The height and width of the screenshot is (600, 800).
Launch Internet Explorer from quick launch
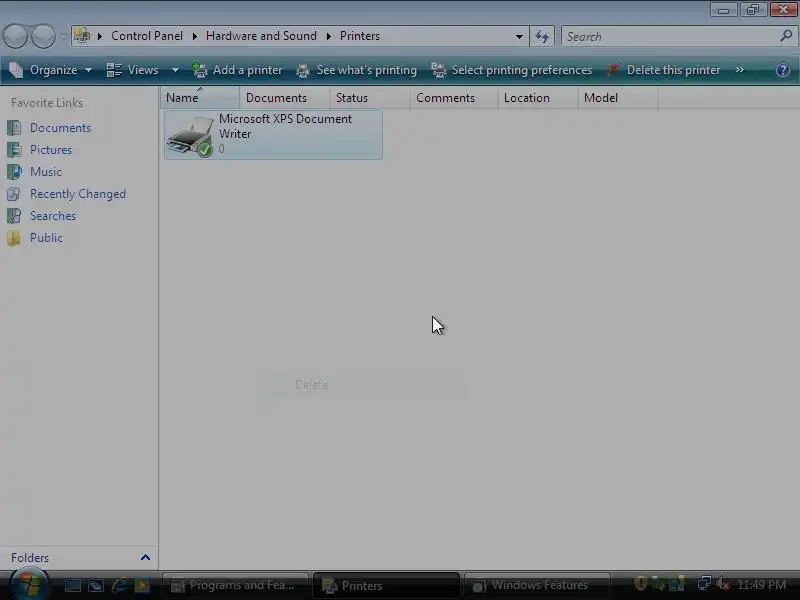[x=119, y=586]
